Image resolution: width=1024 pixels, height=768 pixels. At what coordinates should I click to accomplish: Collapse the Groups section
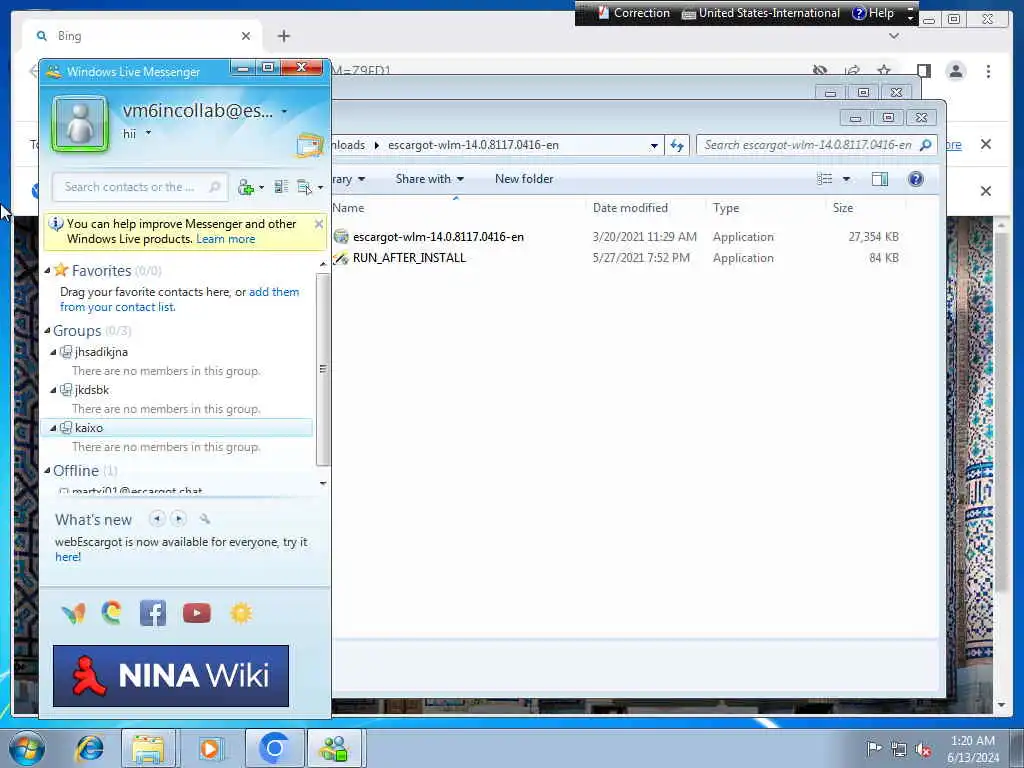[x=47, y=331]
